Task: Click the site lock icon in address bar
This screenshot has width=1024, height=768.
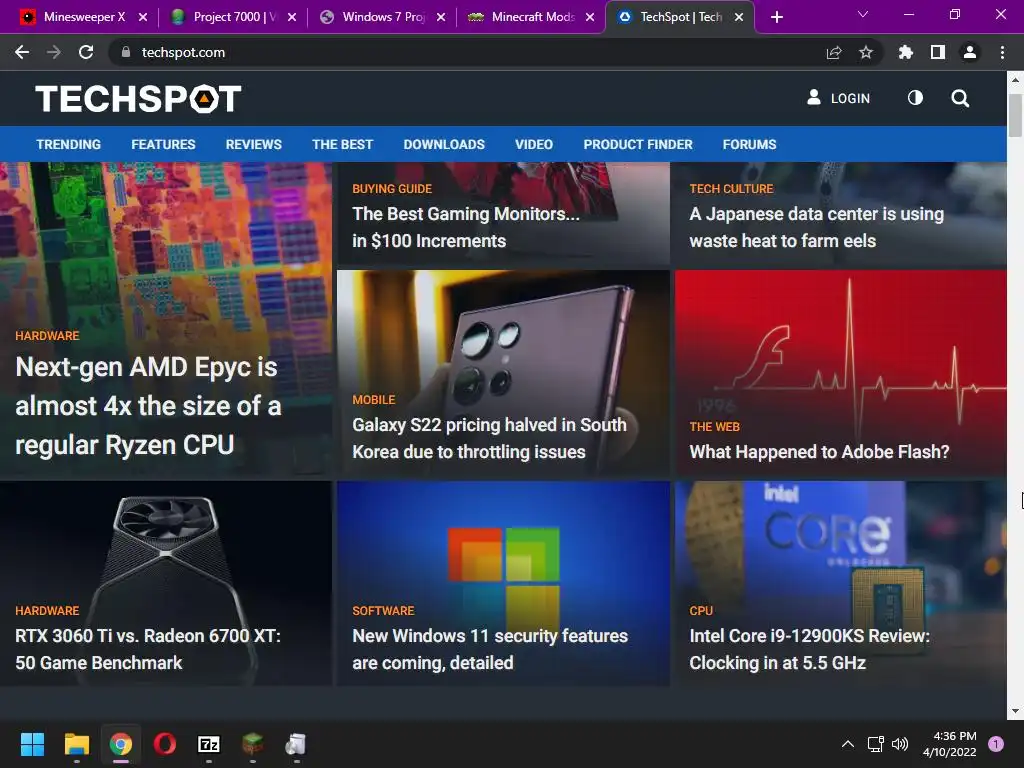Action: (x=126, y=52)
